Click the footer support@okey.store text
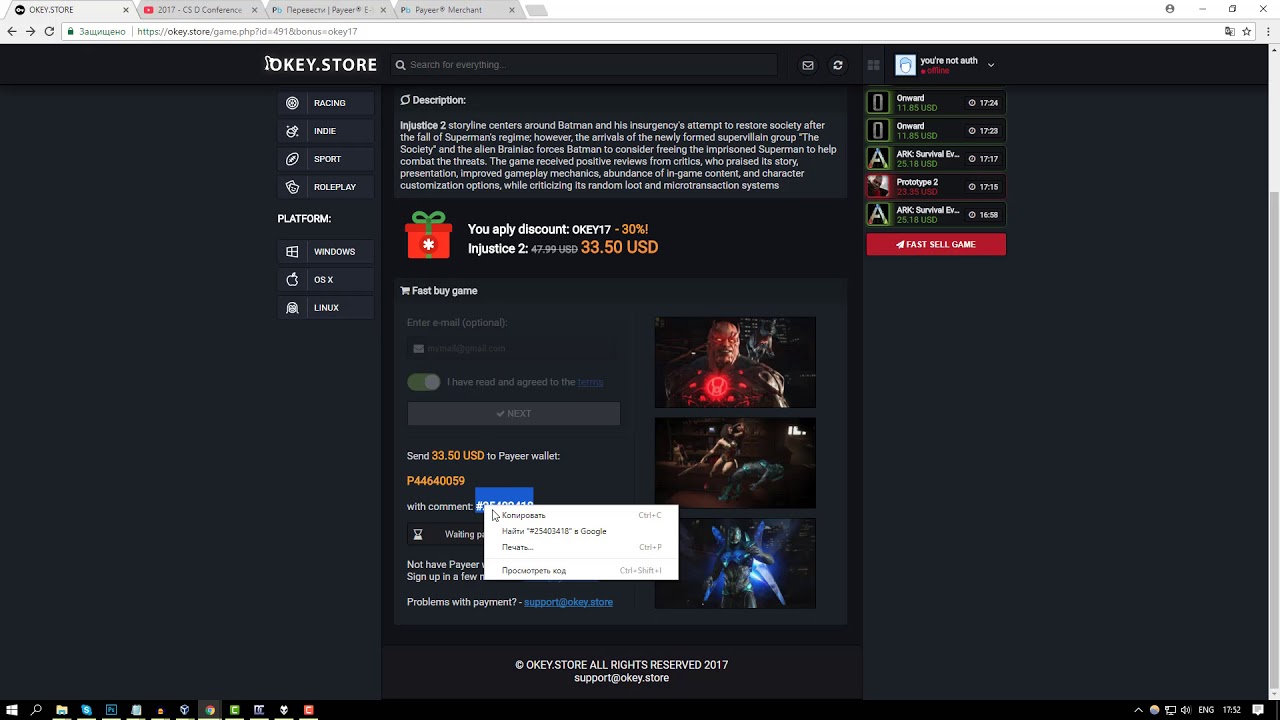This screenshot has width=1280, height=720. coord(621,678)
